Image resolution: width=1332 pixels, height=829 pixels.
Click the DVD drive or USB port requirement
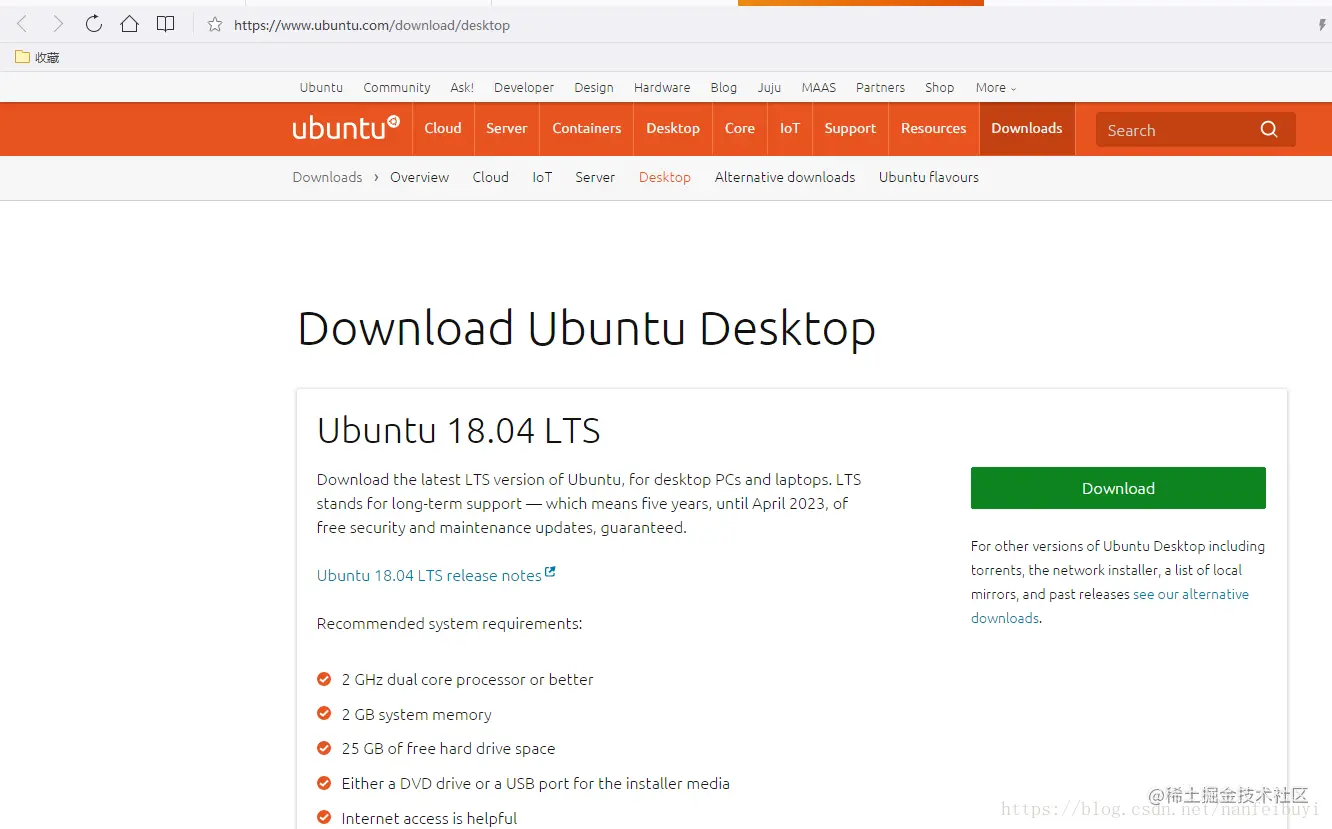coord(535,783)
